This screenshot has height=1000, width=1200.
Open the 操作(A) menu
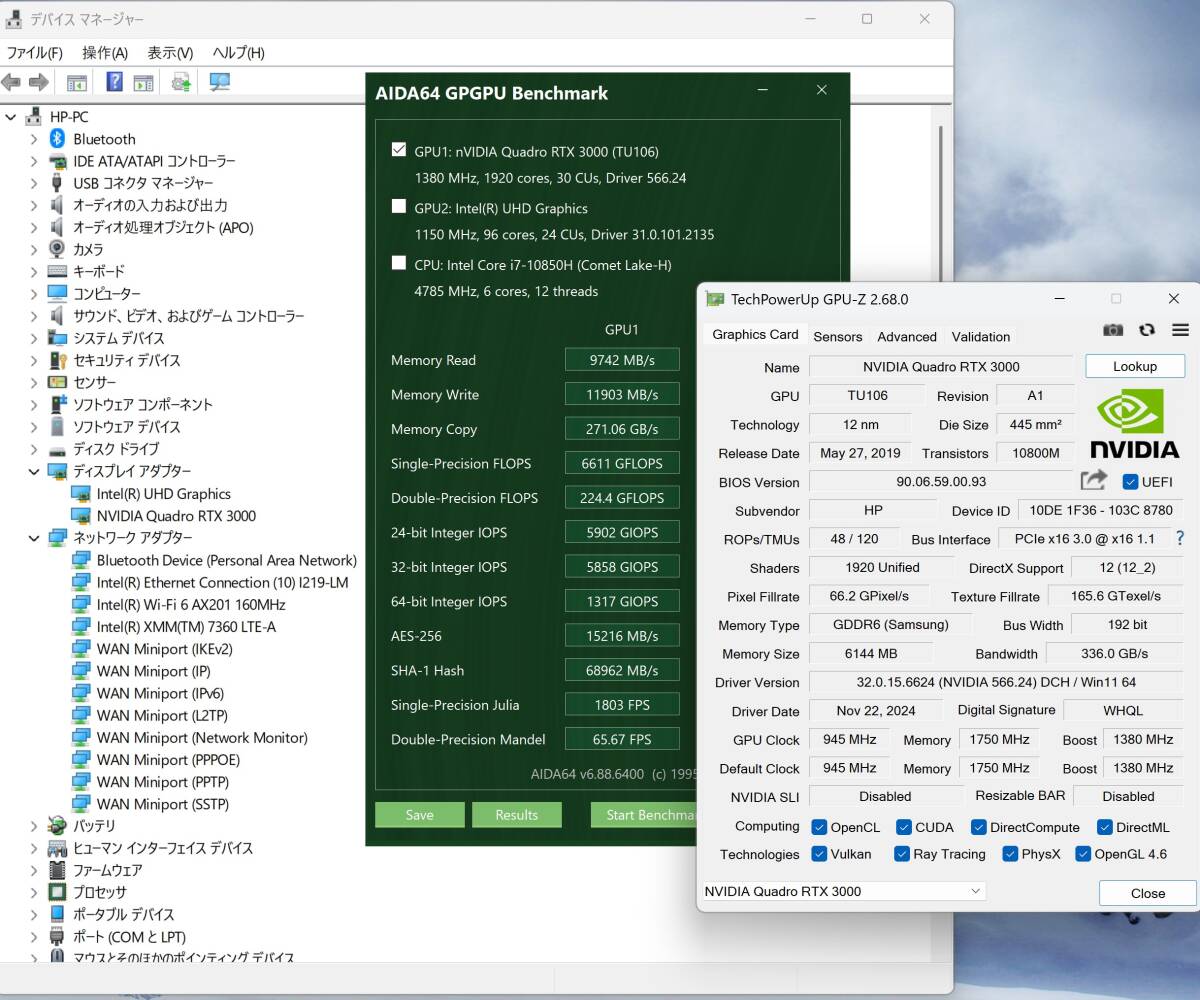point(104,53)
